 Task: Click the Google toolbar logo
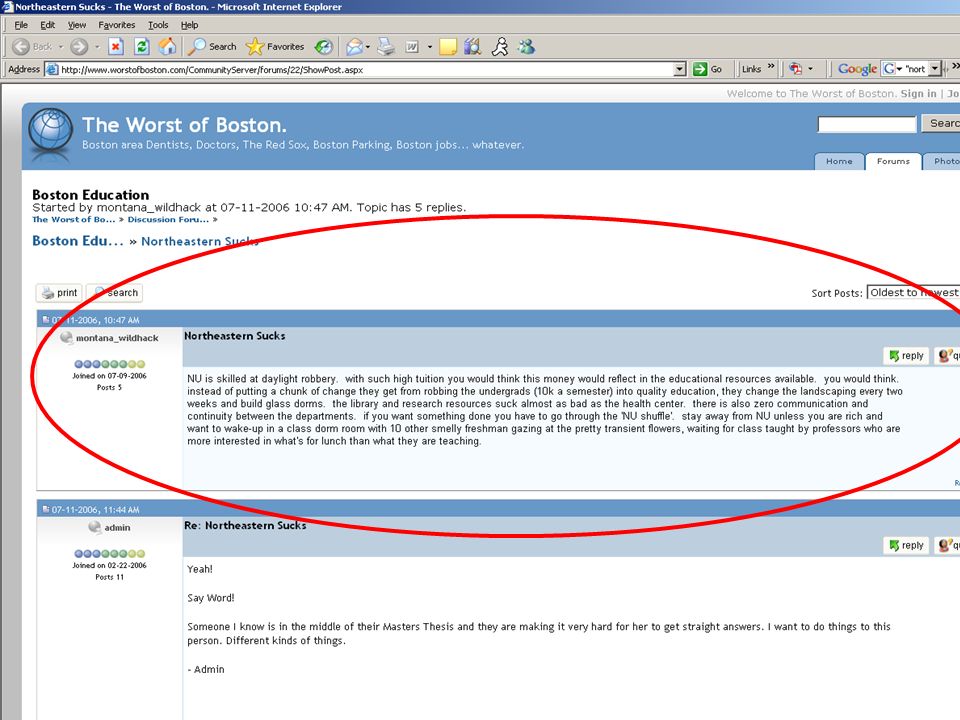(857, 69)
